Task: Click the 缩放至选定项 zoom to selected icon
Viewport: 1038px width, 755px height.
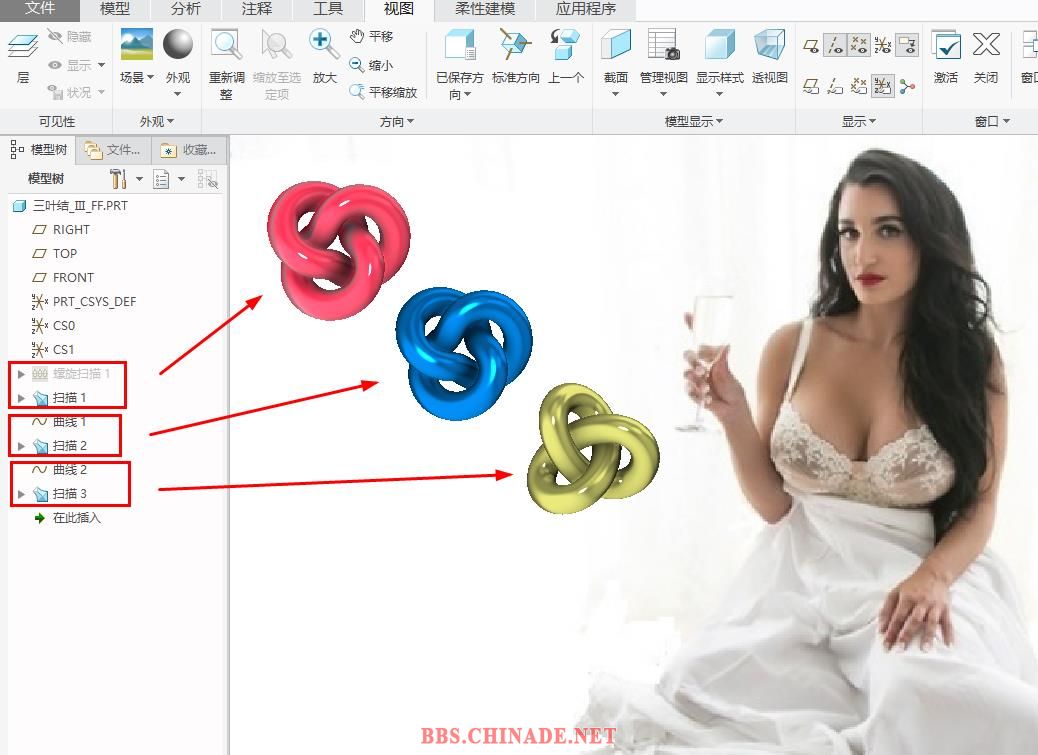Action: (276, 46)
